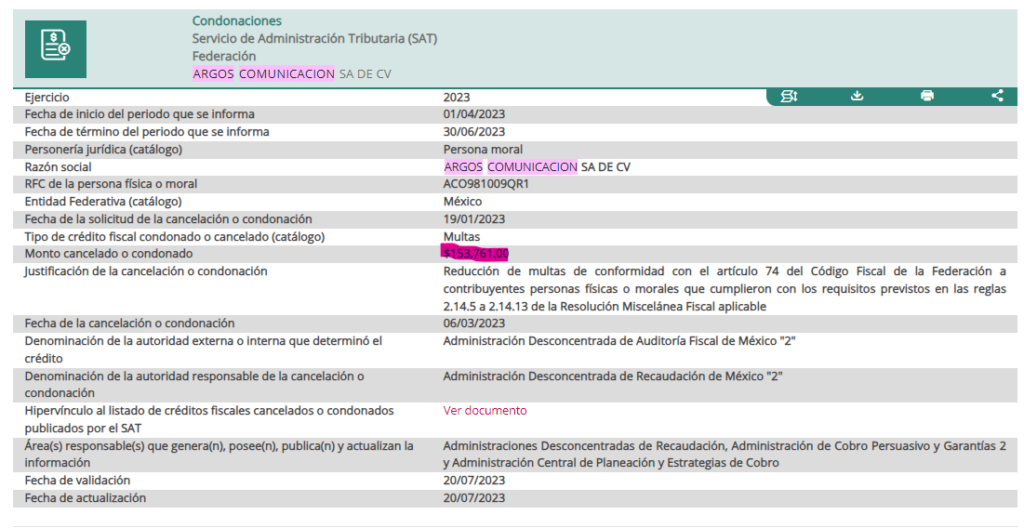Share this record via the share icon
The image size is (1024, 528).
[997, 96]
